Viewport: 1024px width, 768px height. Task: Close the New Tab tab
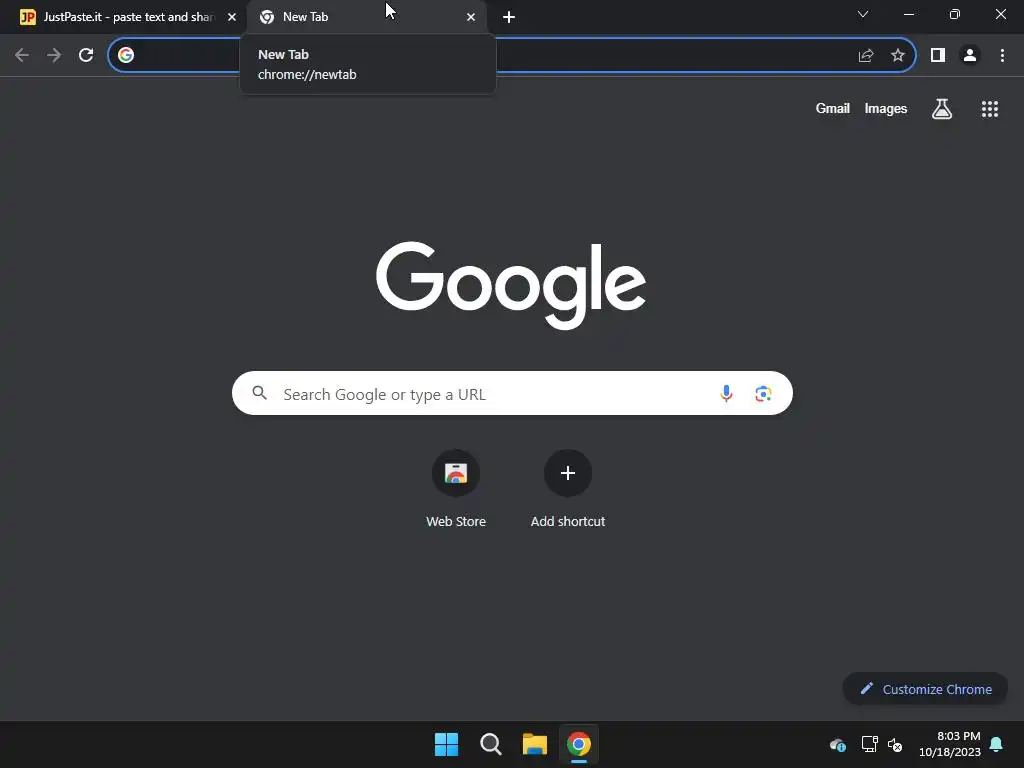[471, 17]
